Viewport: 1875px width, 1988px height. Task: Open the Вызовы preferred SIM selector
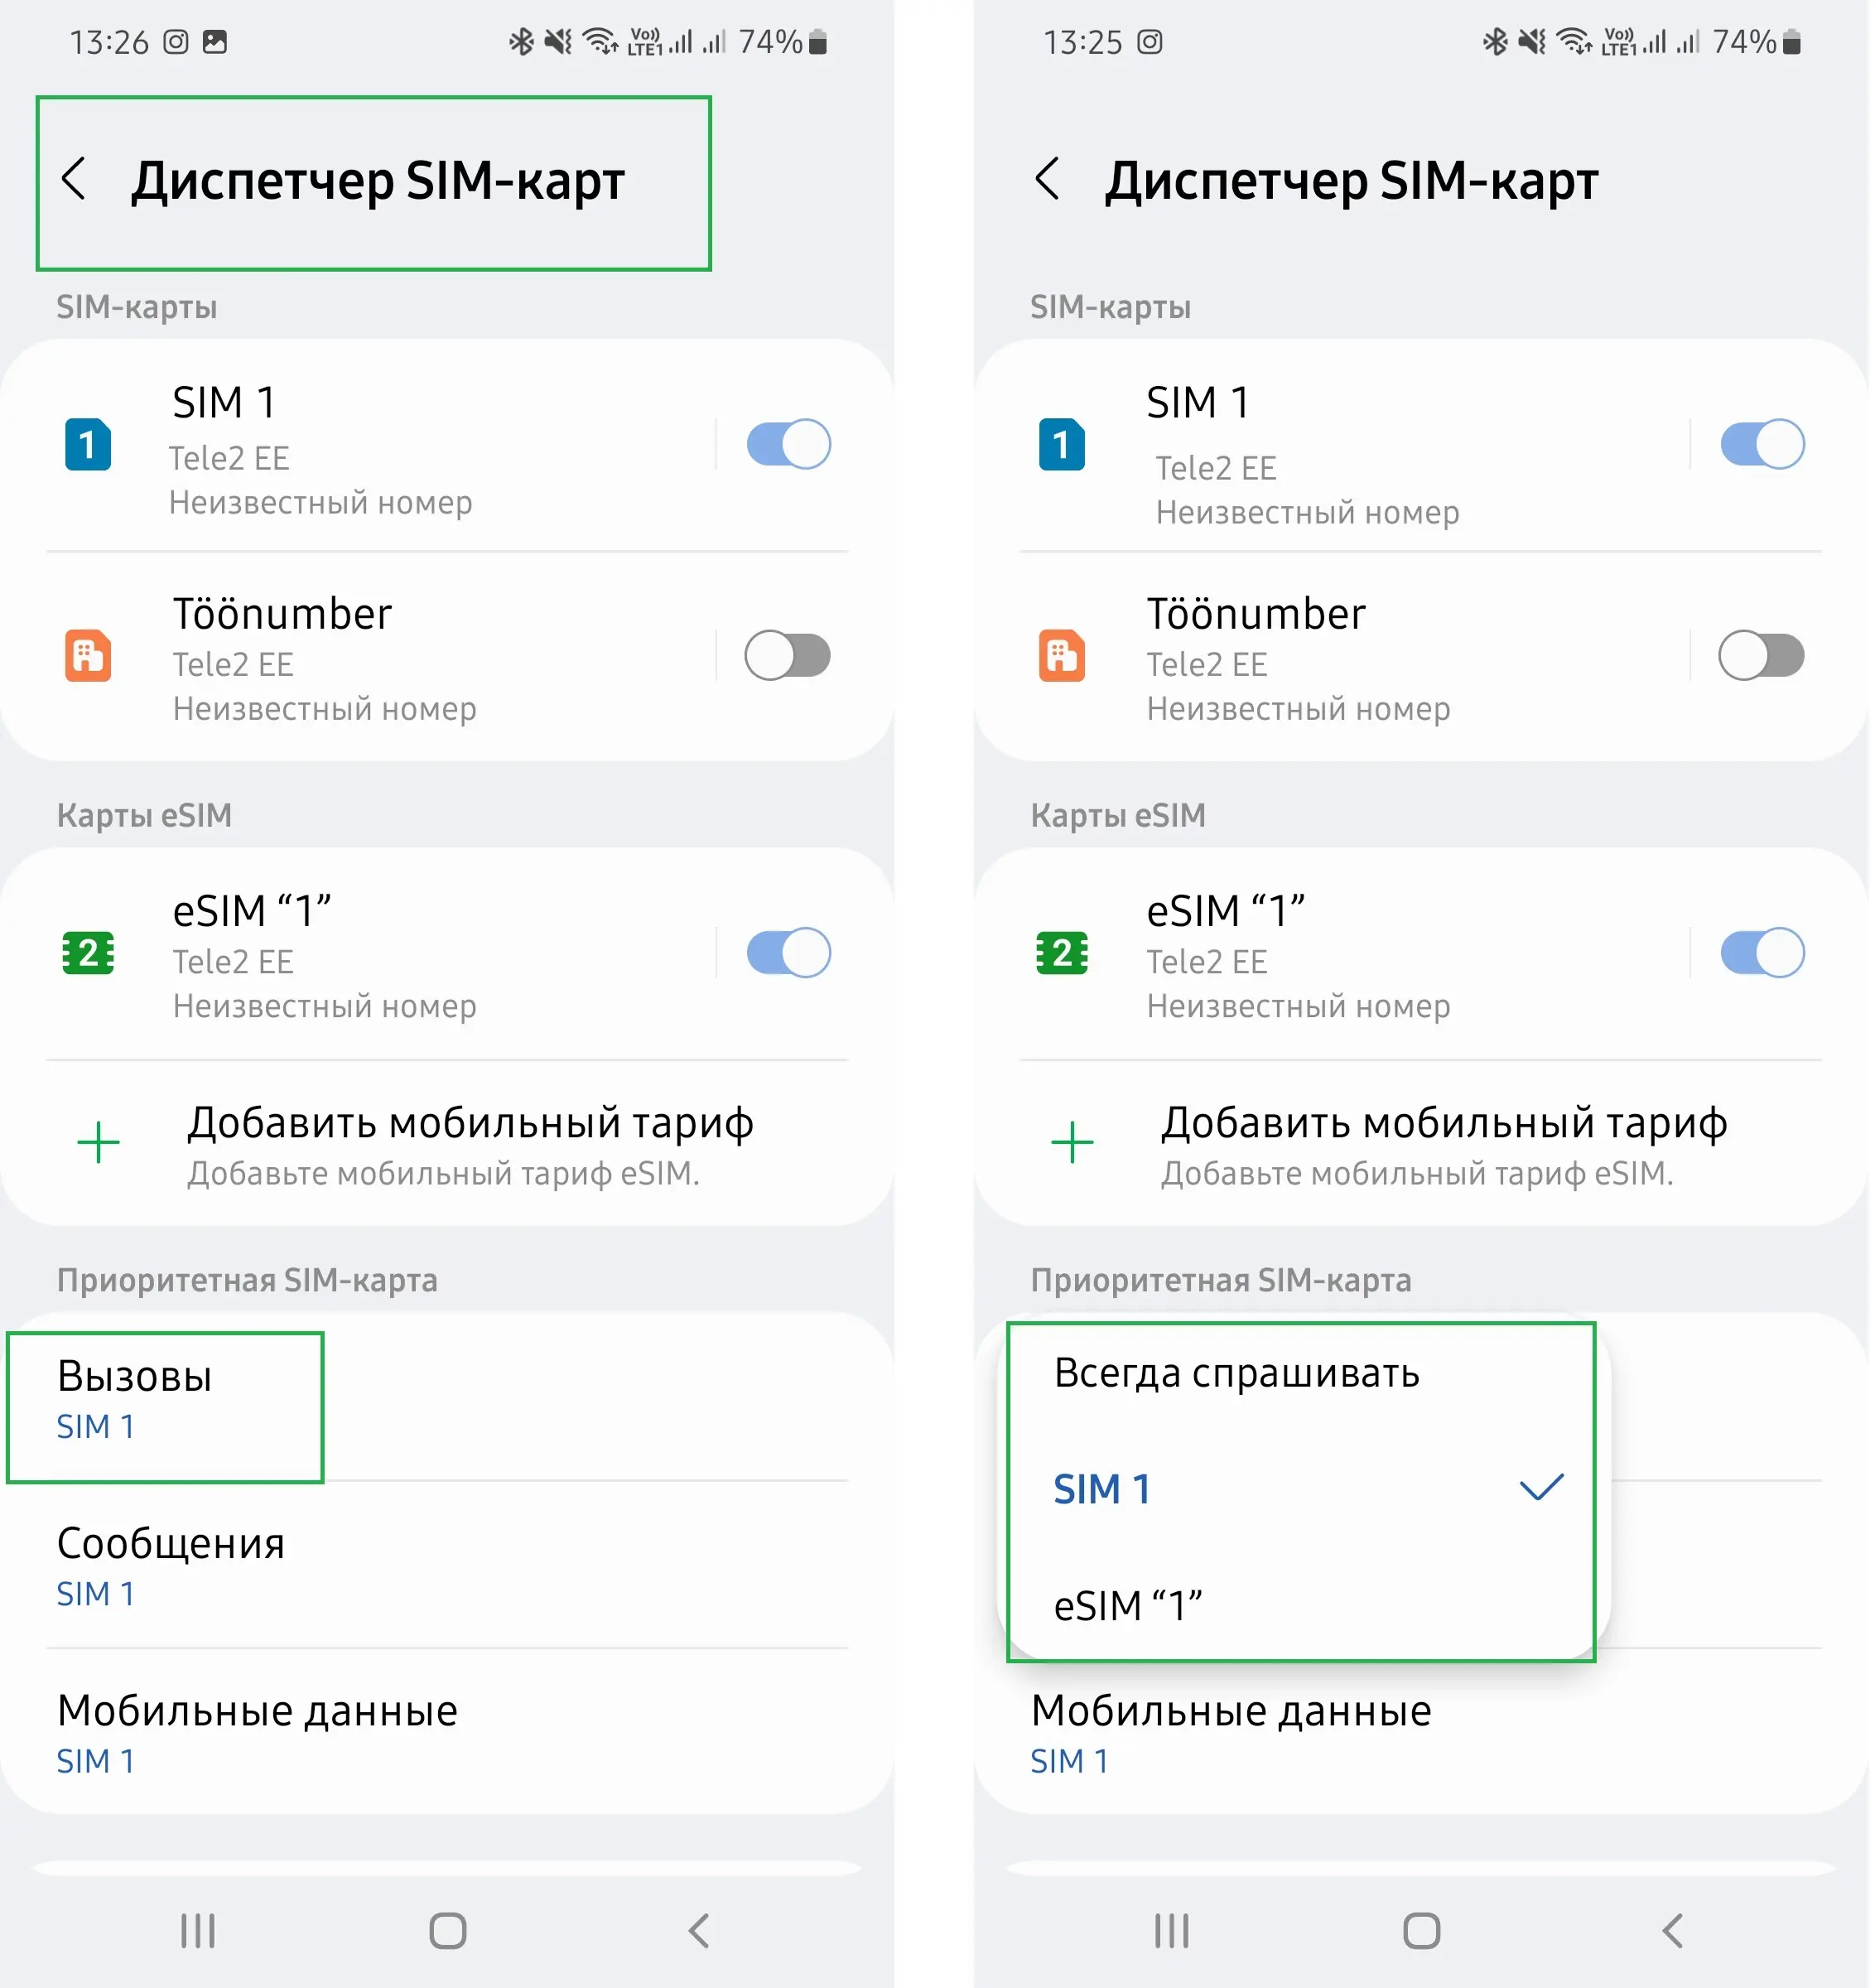click(x=448, y=1399)
